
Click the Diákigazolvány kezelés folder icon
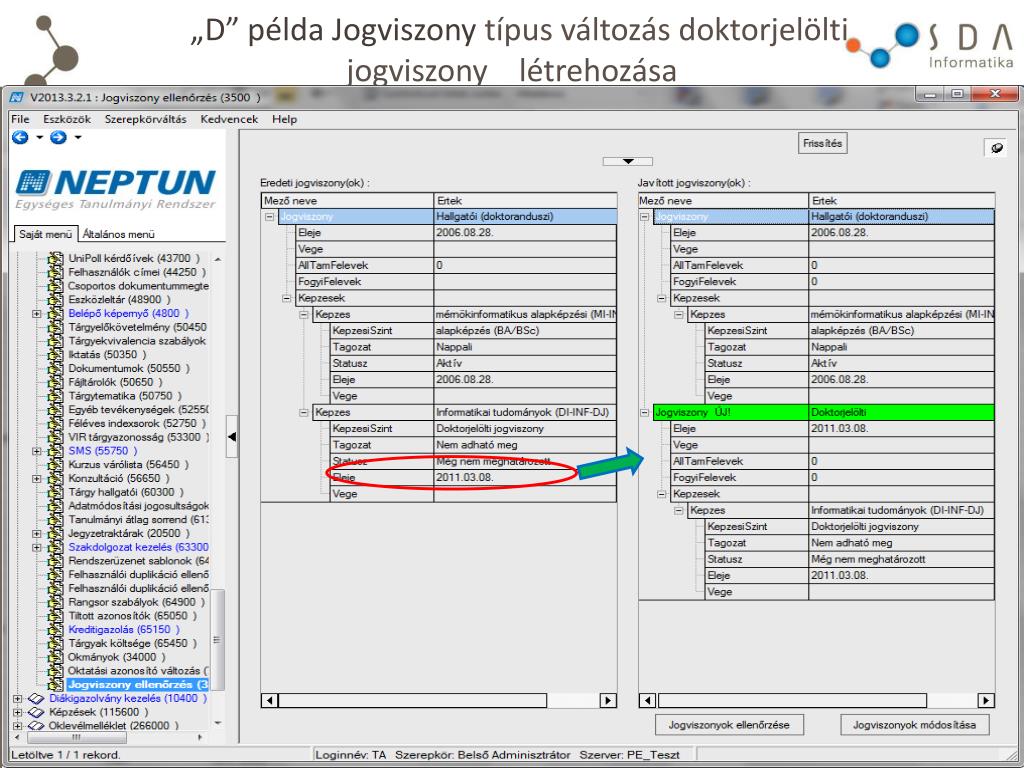37,699
